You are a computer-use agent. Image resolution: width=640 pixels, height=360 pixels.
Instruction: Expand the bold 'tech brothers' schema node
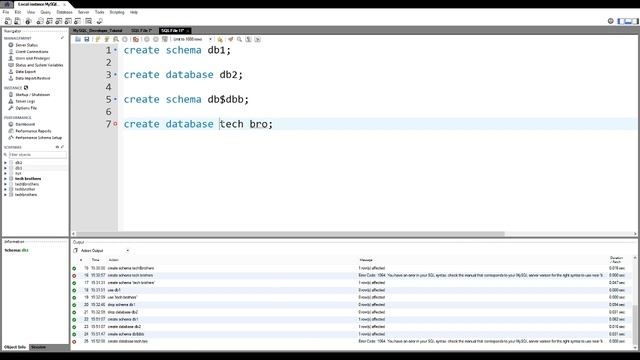(5, 179)
